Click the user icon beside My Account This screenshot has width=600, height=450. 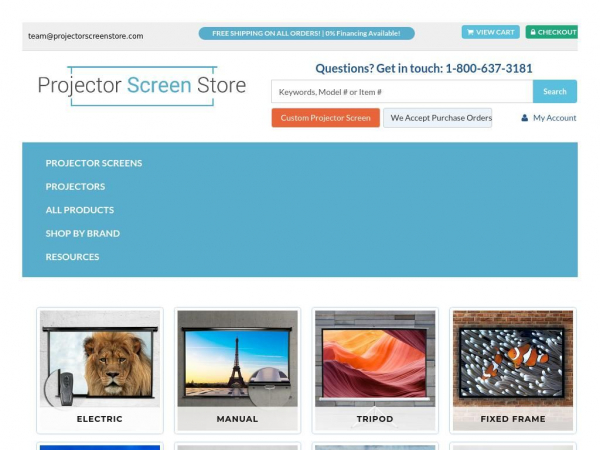pyautogui.click(x=525, y=118)
